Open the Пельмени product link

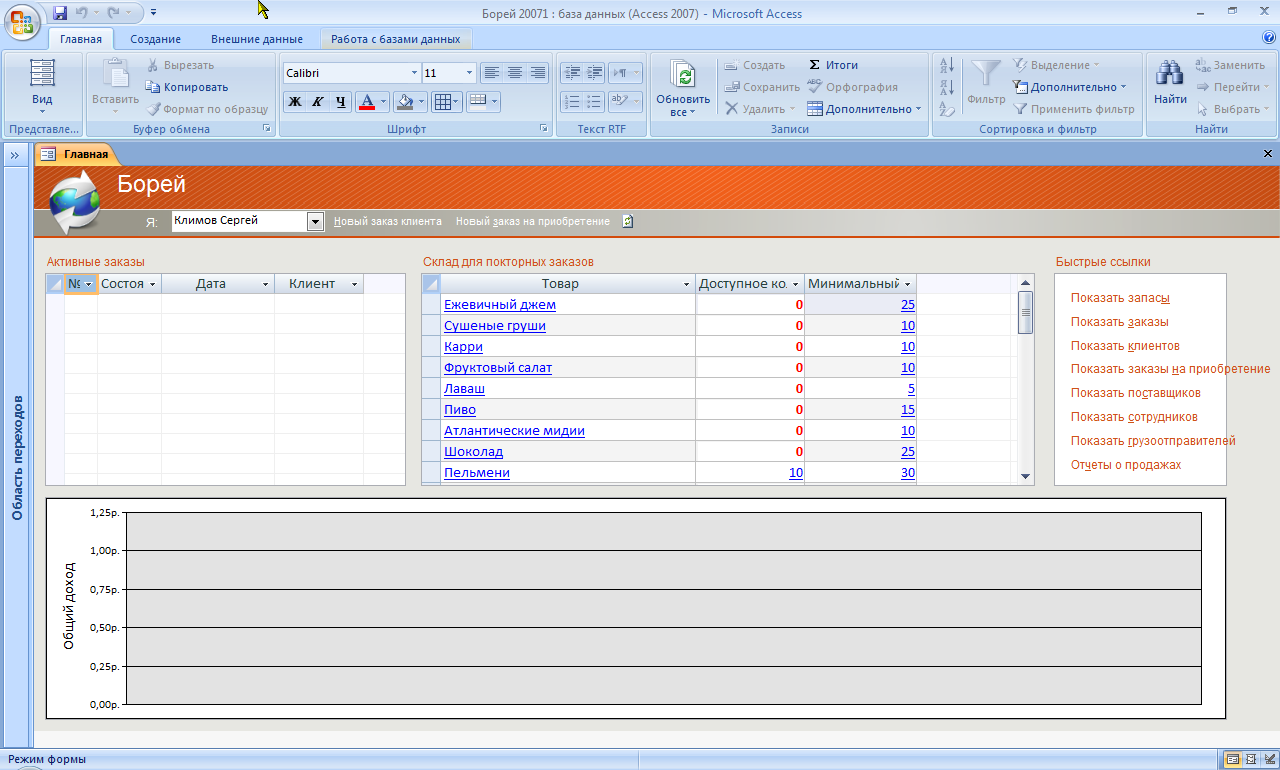point(477,472)
